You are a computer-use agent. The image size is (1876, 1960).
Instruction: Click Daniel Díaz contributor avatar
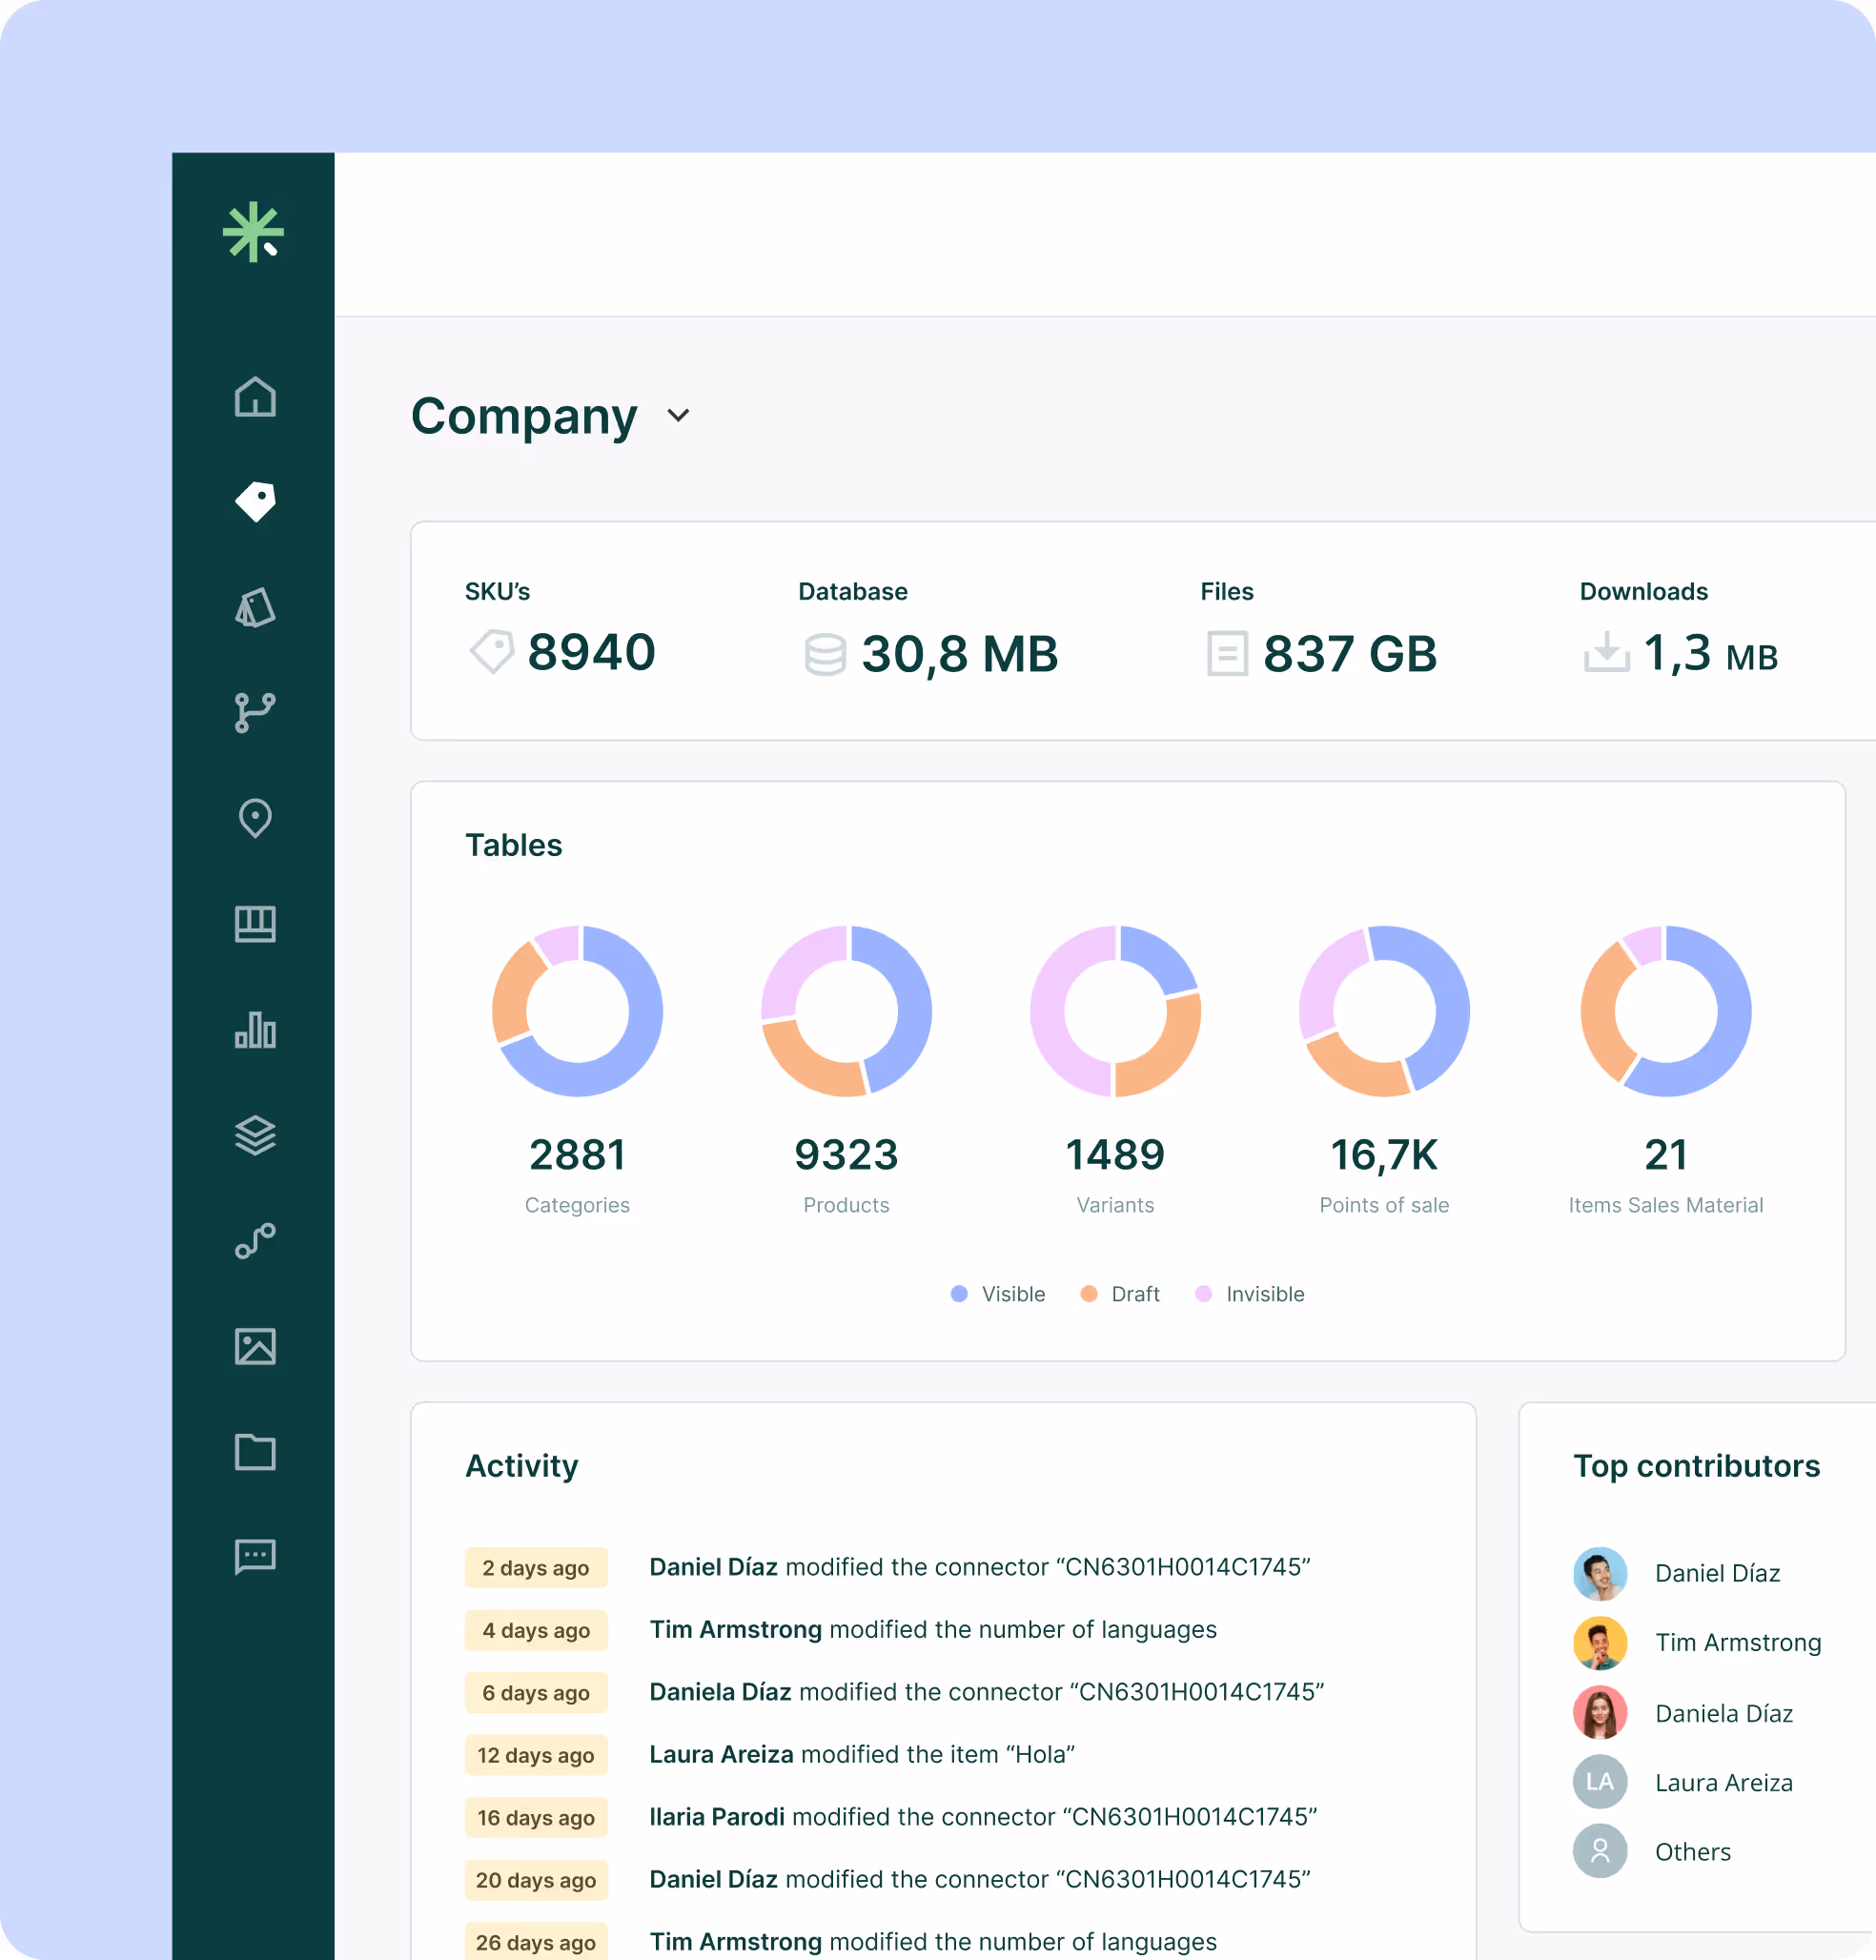(x=1599, y=1573)
